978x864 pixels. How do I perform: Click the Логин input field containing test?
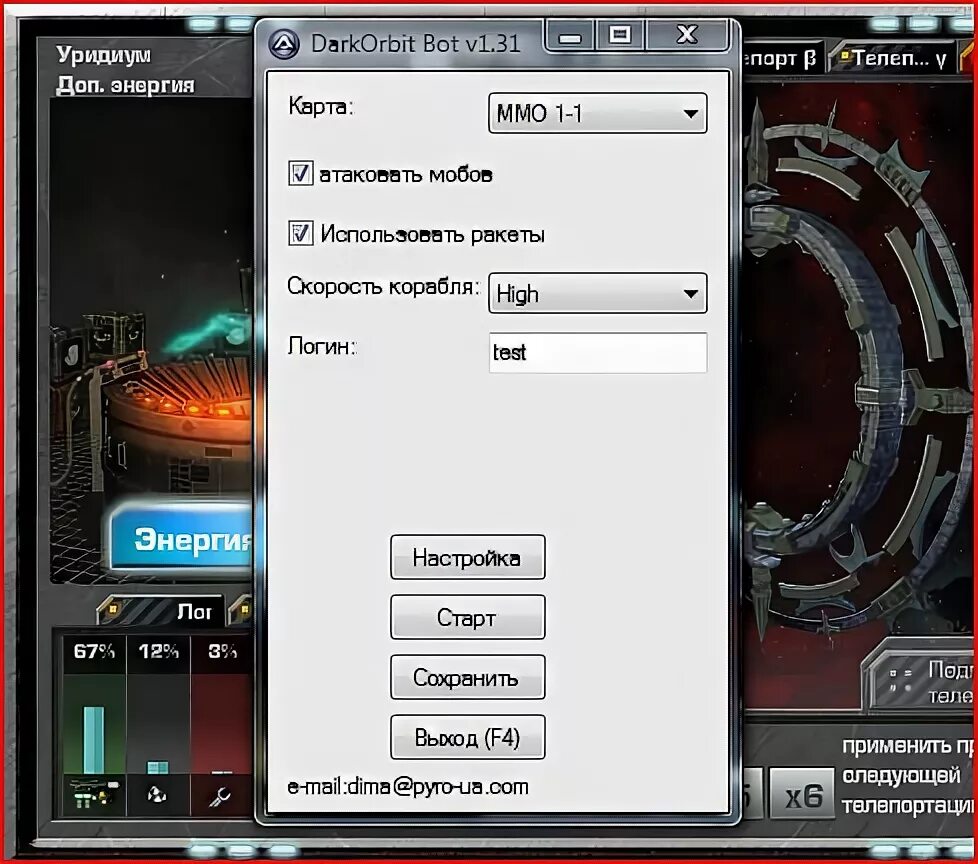[598, 352]
